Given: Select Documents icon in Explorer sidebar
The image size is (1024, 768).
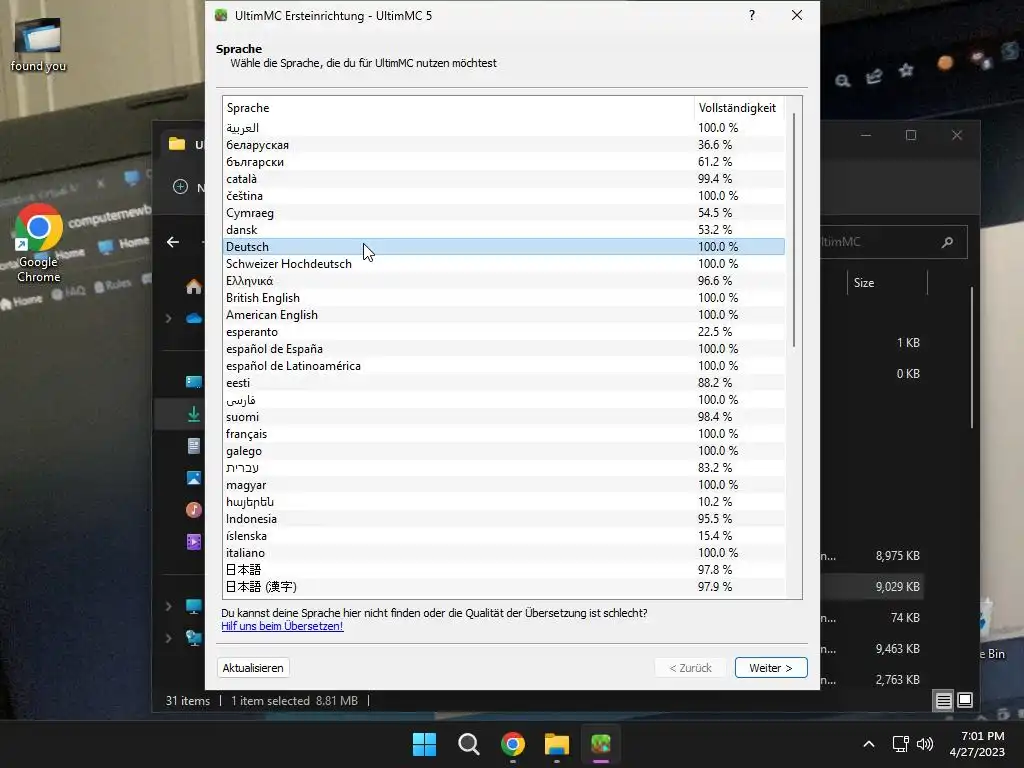Looking at the screenshot, I should (x=193, y=446).
